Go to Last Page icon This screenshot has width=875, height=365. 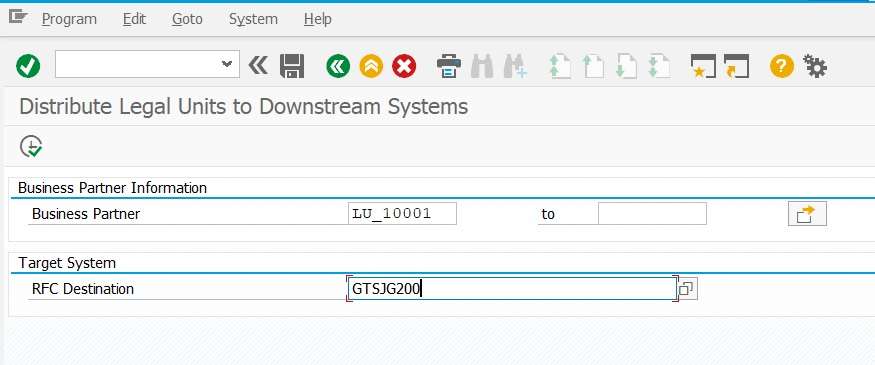659,66
